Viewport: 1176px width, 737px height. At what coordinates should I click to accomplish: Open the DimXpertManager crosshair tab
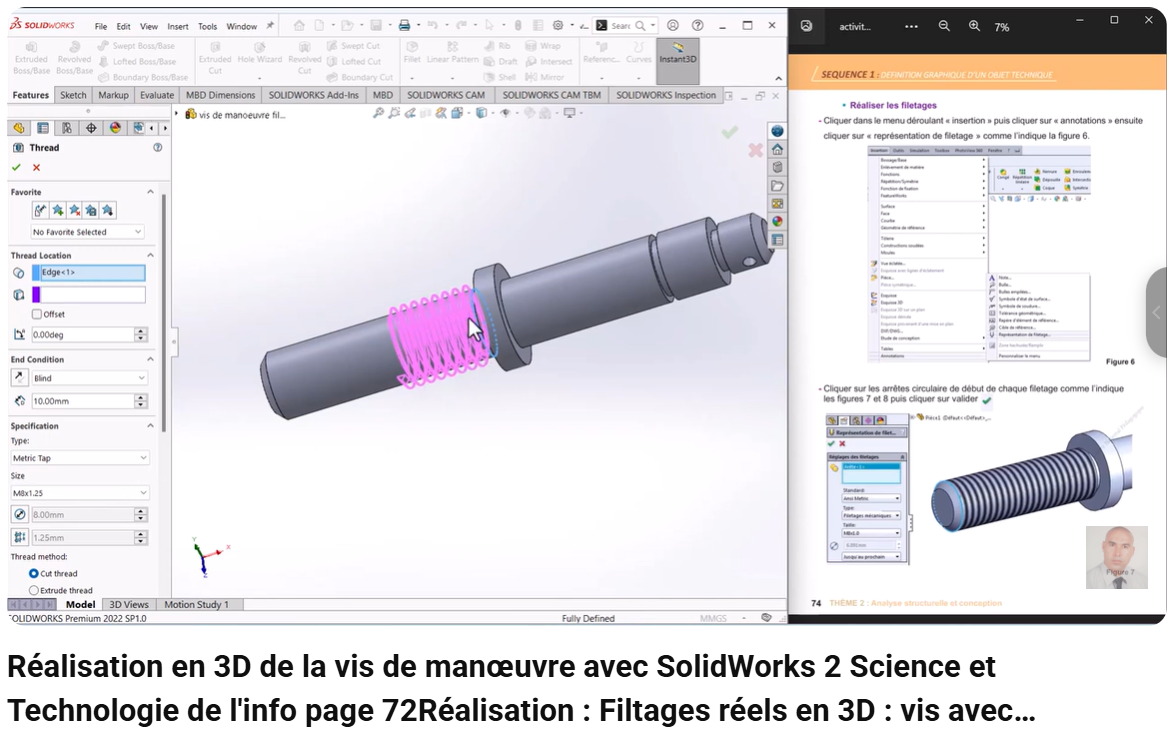click(91, 128)
